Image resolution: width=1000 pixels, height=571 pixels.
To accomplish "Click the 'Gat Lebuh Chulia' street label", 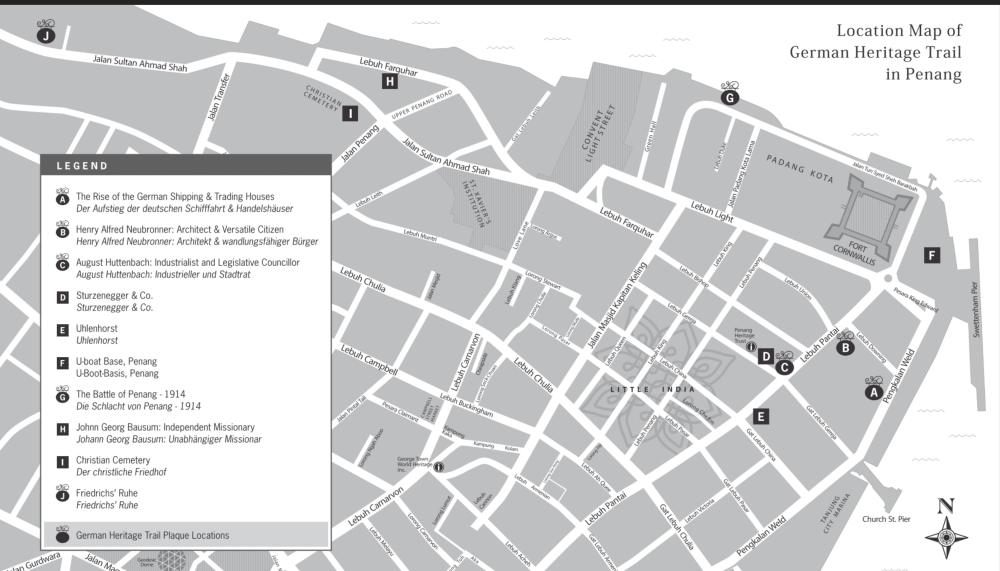I will point(676,526).
